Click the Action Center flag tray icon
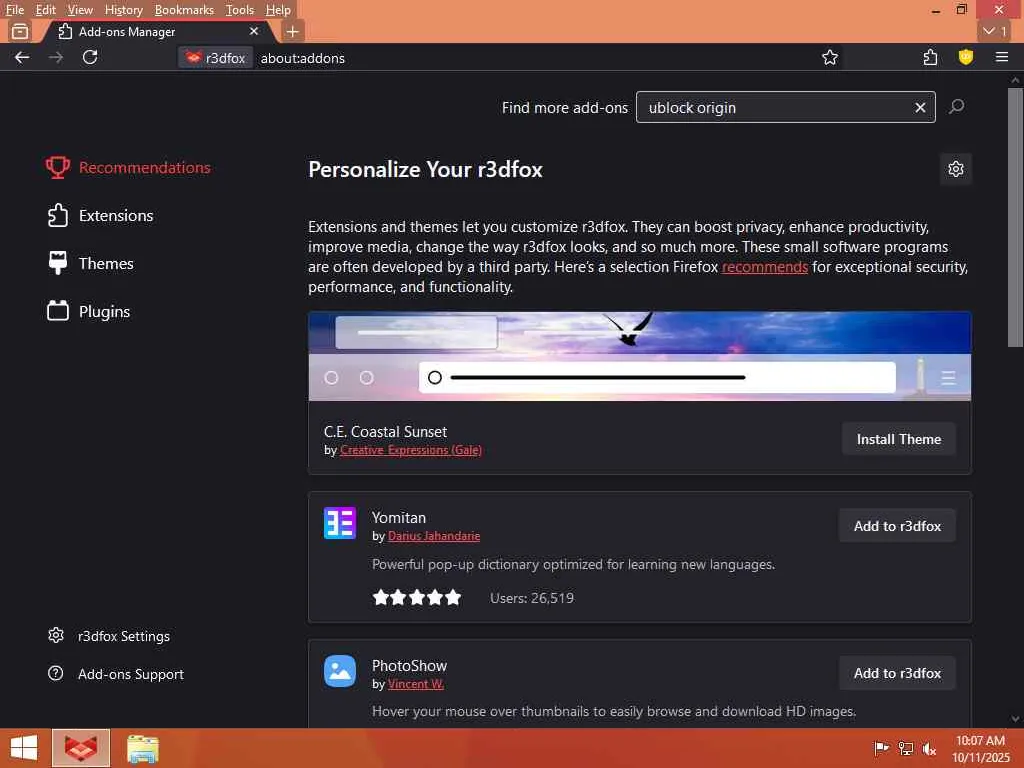 click(x=882, y=748)
